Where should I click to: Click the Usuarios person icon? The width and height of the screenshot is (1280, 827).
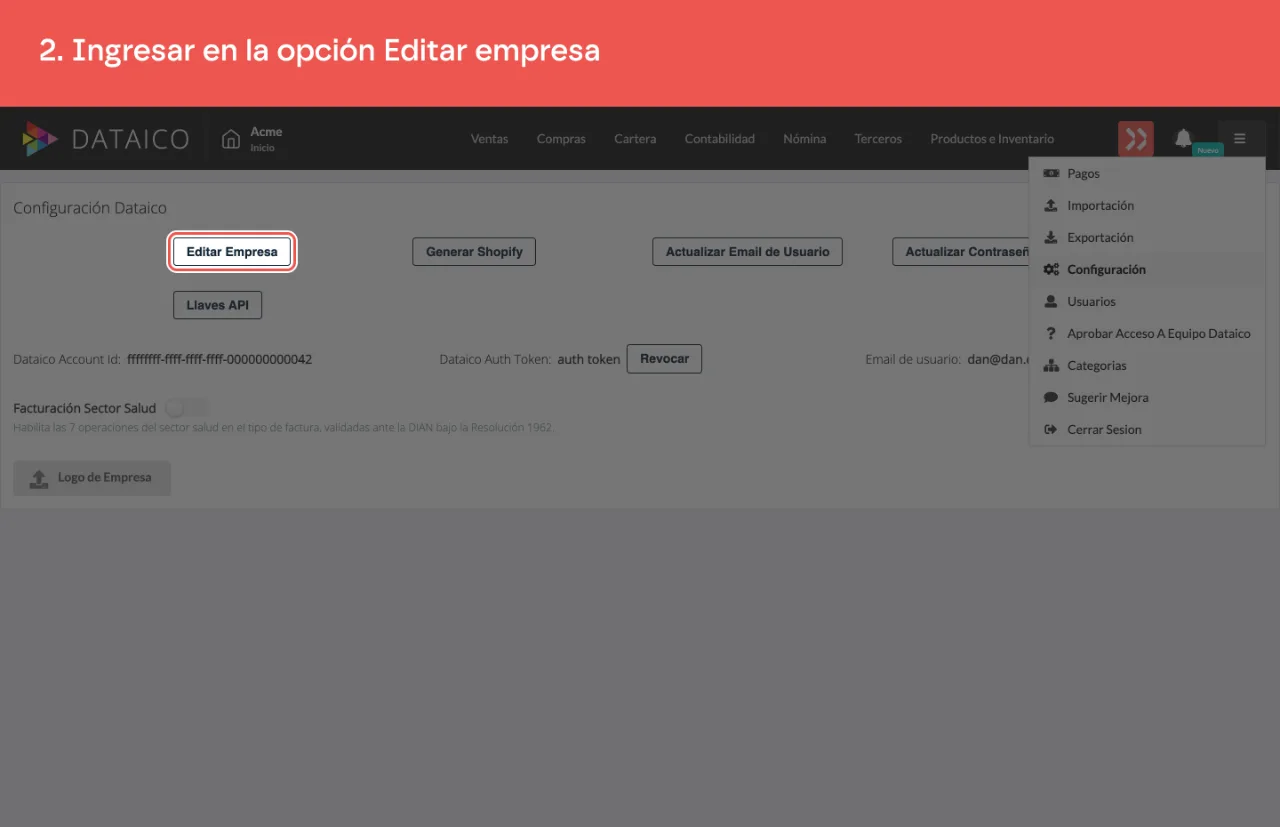(1051, 301)
